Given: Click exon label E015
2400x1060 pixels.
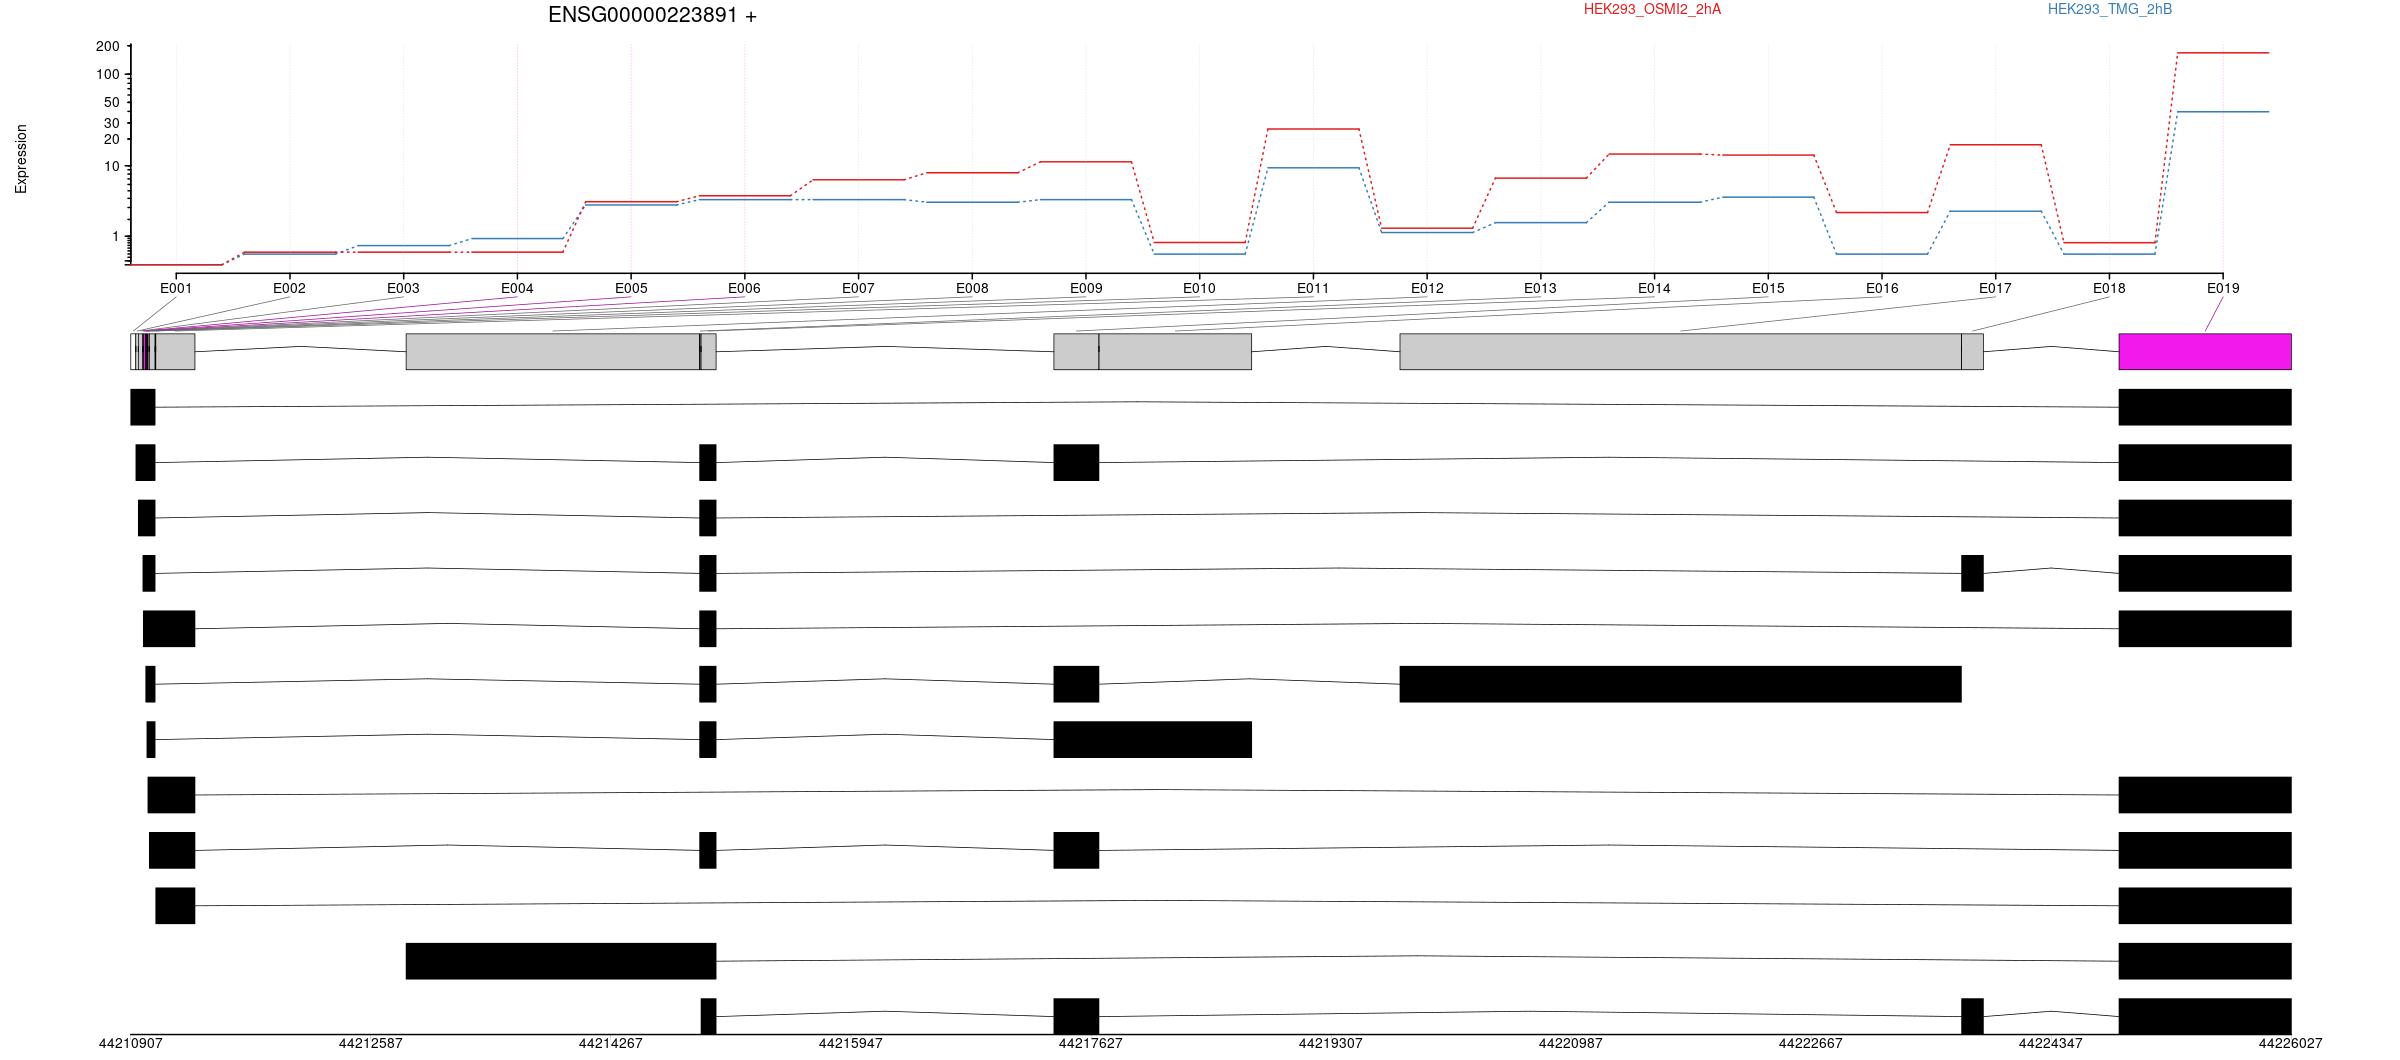Looking at the screenshot, I should 1768,288.
